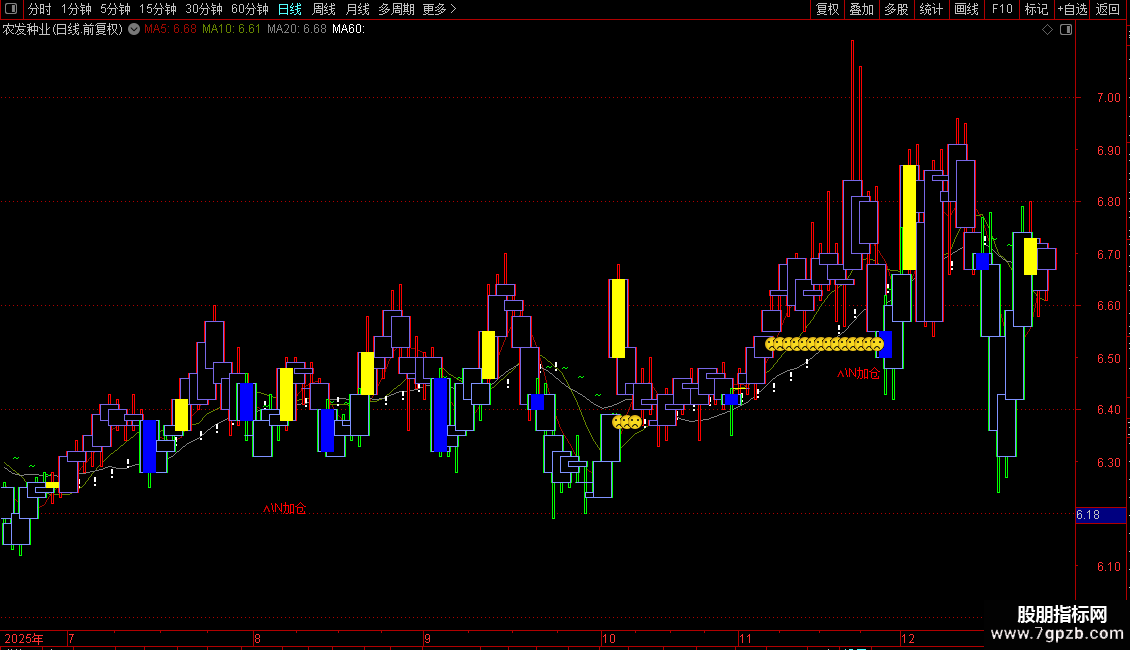Click month 11 on the time axis
This screenshot has height=650, width=1130.
(745, 638)
